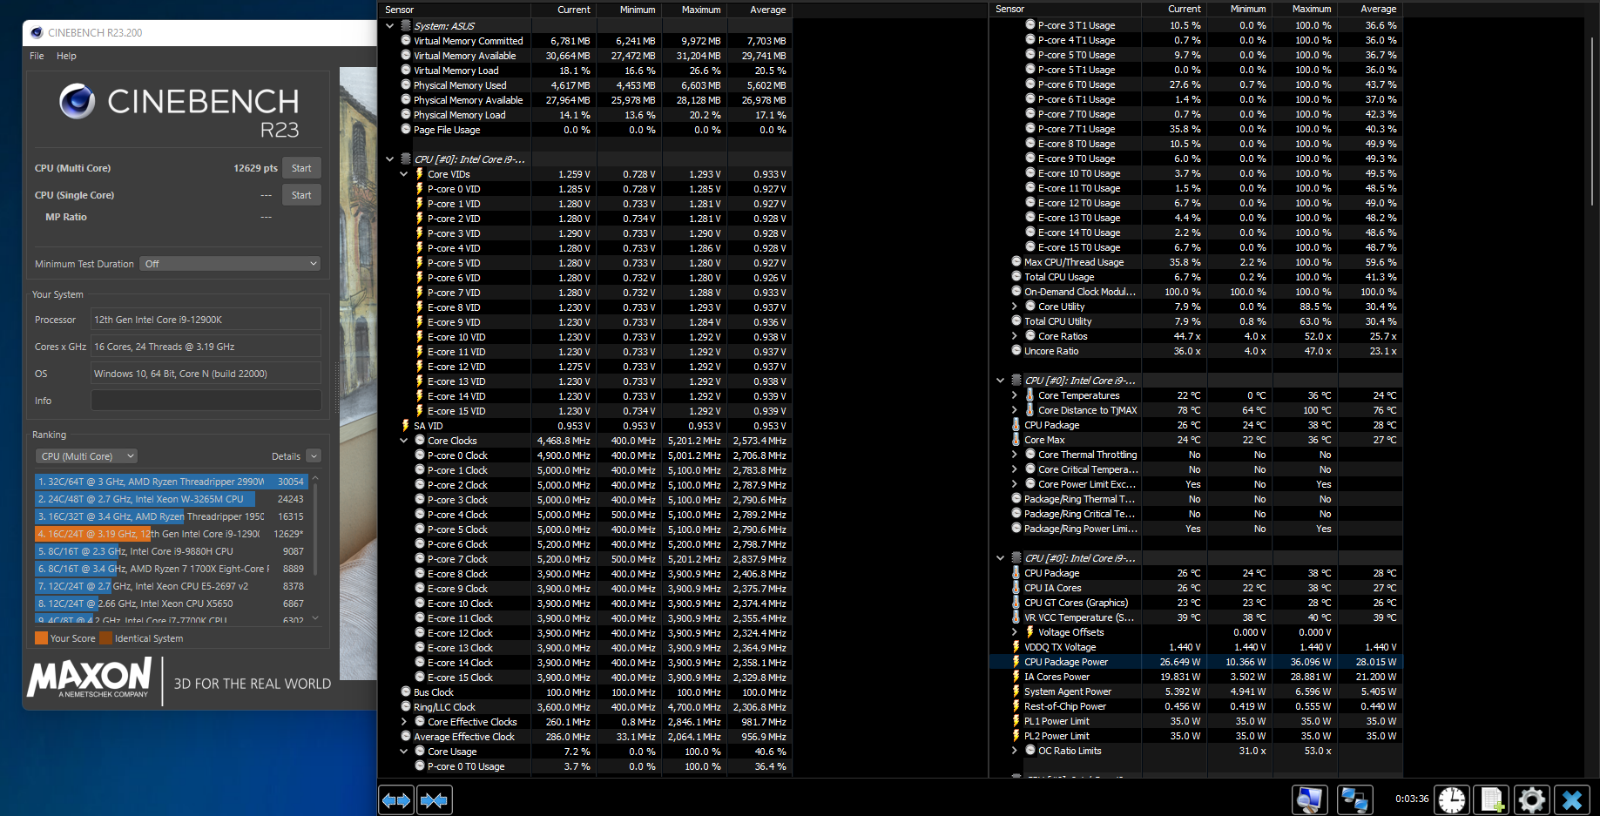
Task: Select ranking row 4 12th Gen Intel Core i9
Action: pyautogui.click(x=171, y=534)
